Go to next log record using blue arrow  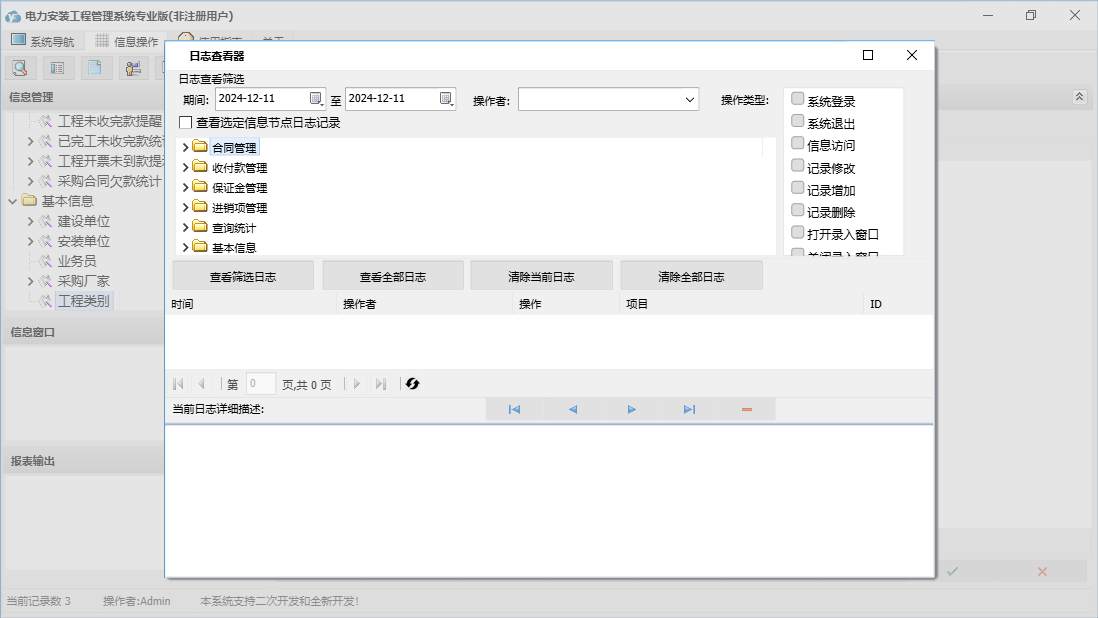click(x=631, y=410)
